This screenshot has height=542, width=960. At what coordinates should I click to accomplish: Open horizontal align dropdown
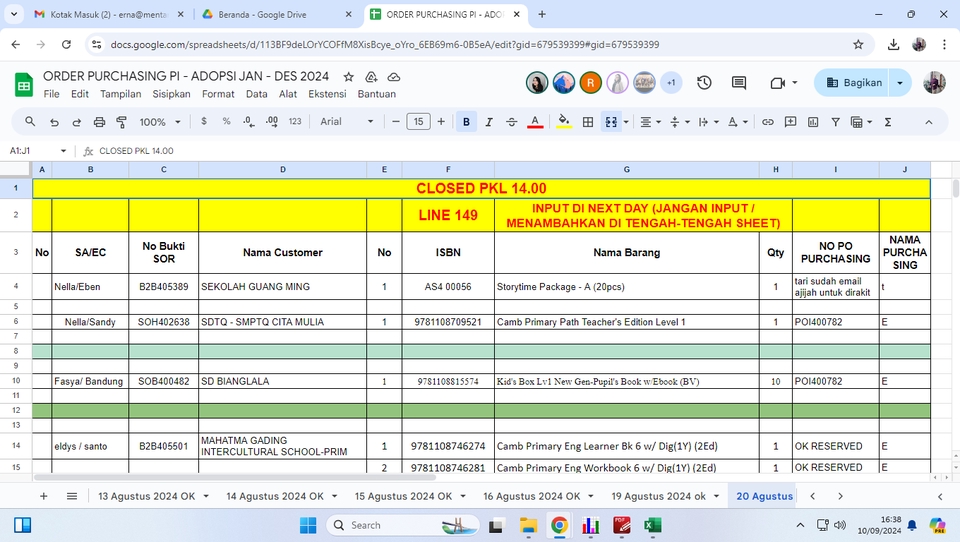pyautogui.click(x=650, y=122)
